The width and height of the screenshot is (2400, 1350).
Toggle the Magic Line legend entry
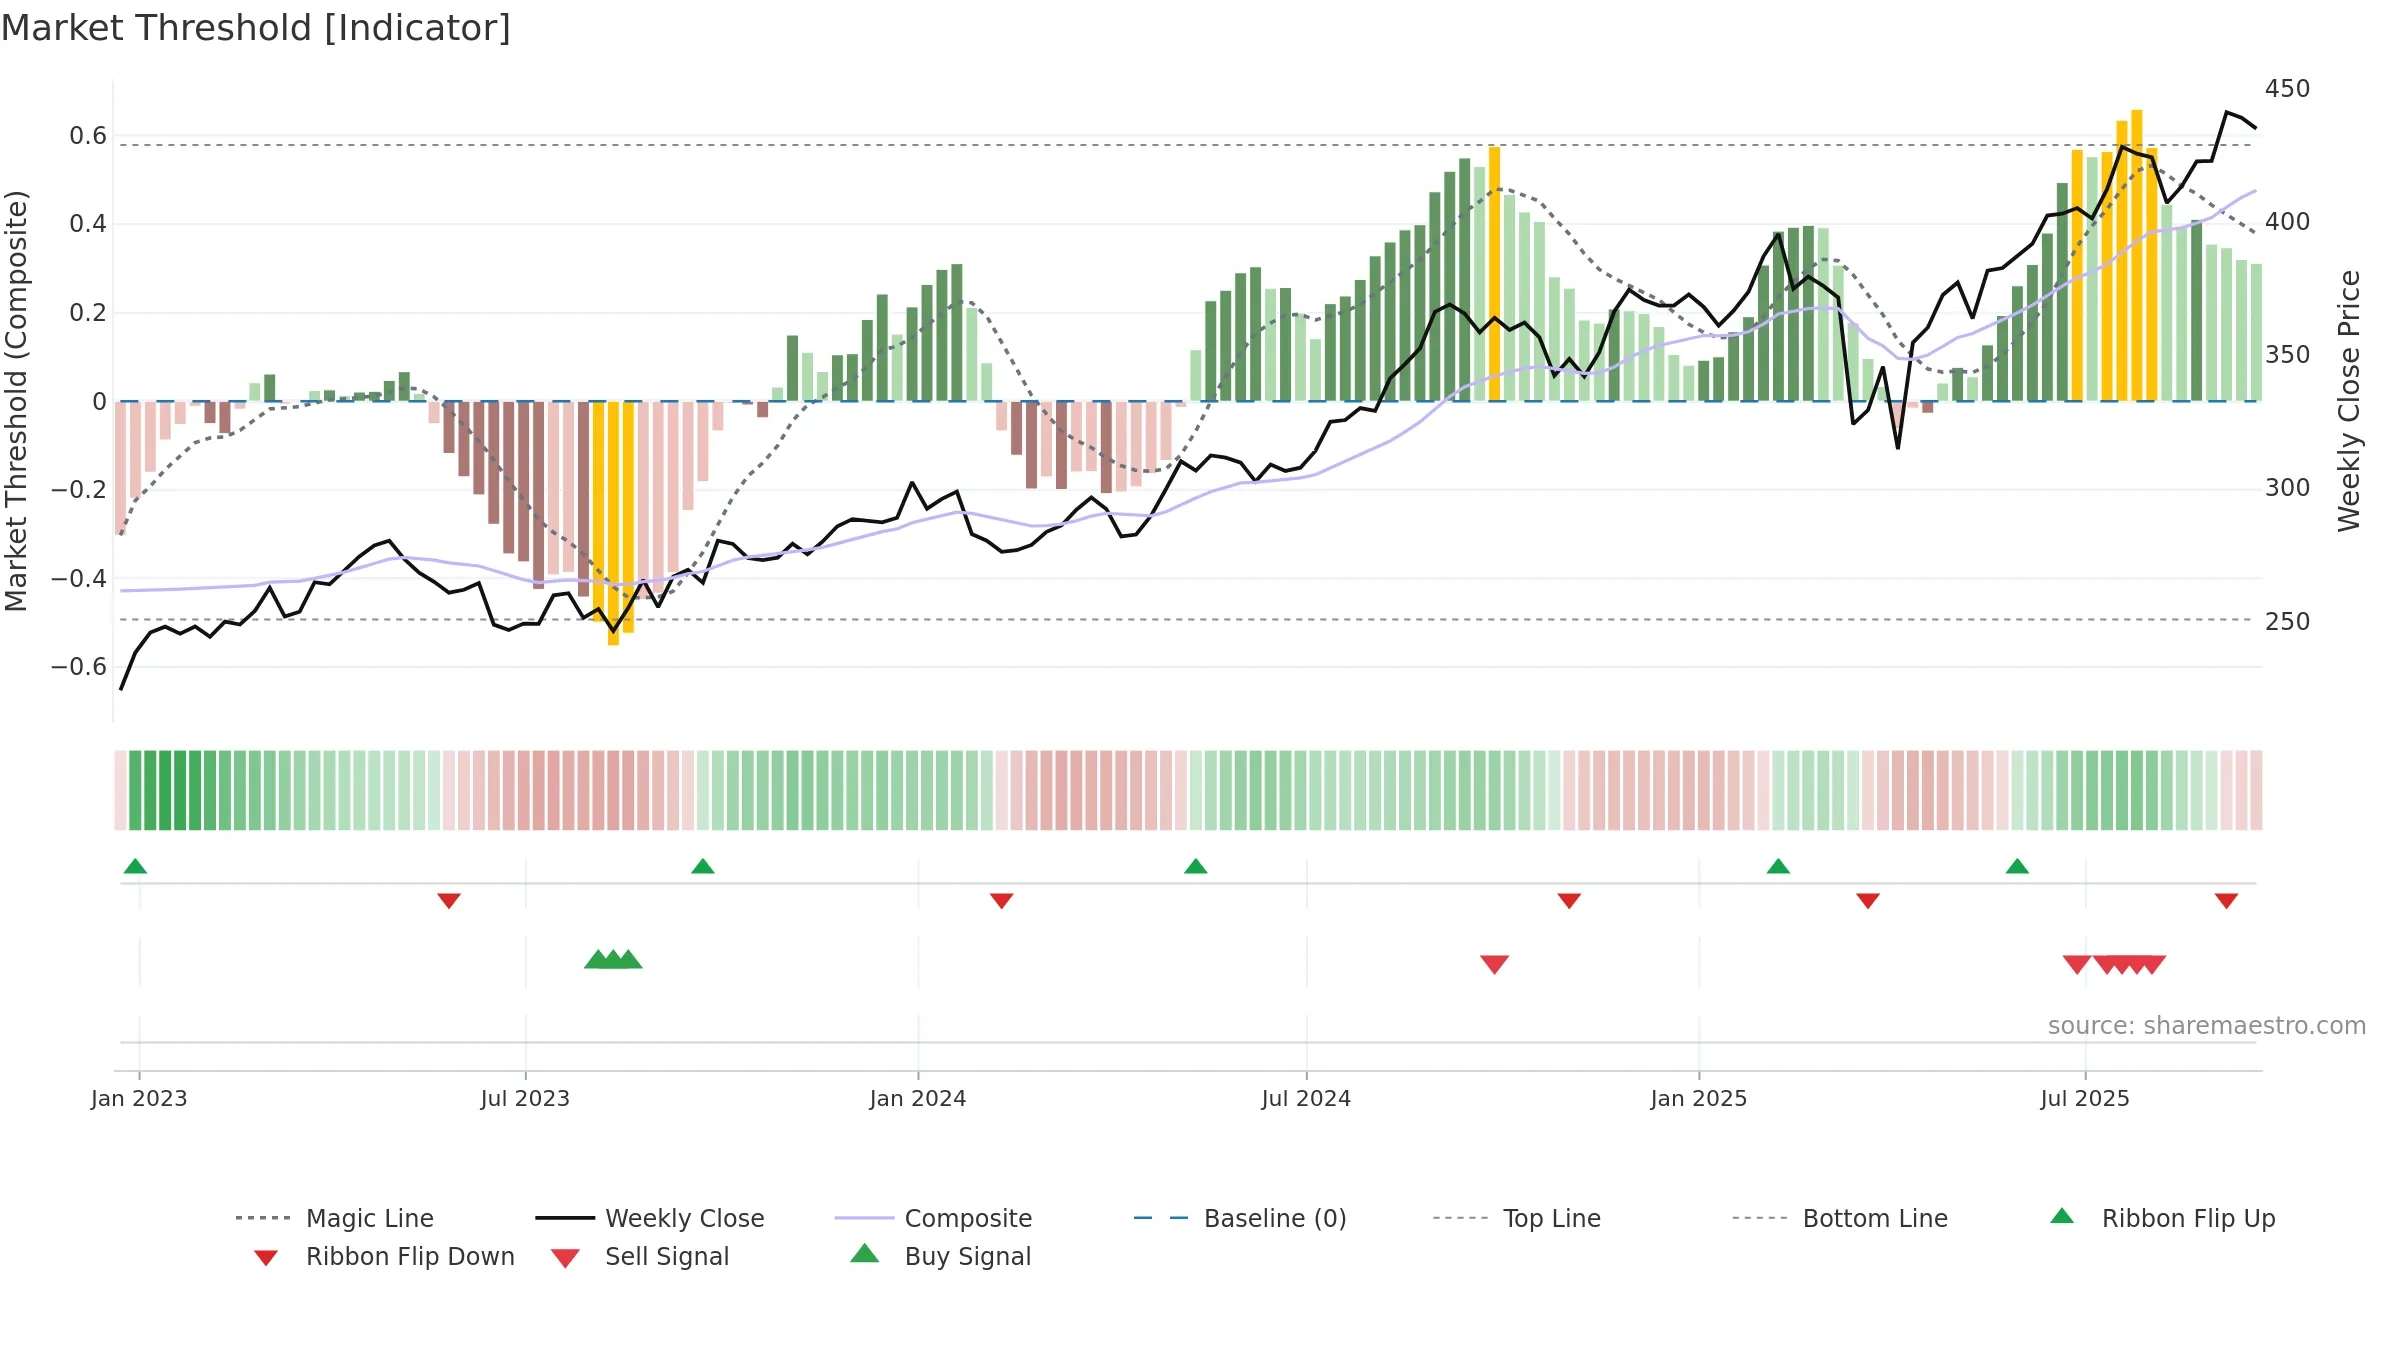335,1218
